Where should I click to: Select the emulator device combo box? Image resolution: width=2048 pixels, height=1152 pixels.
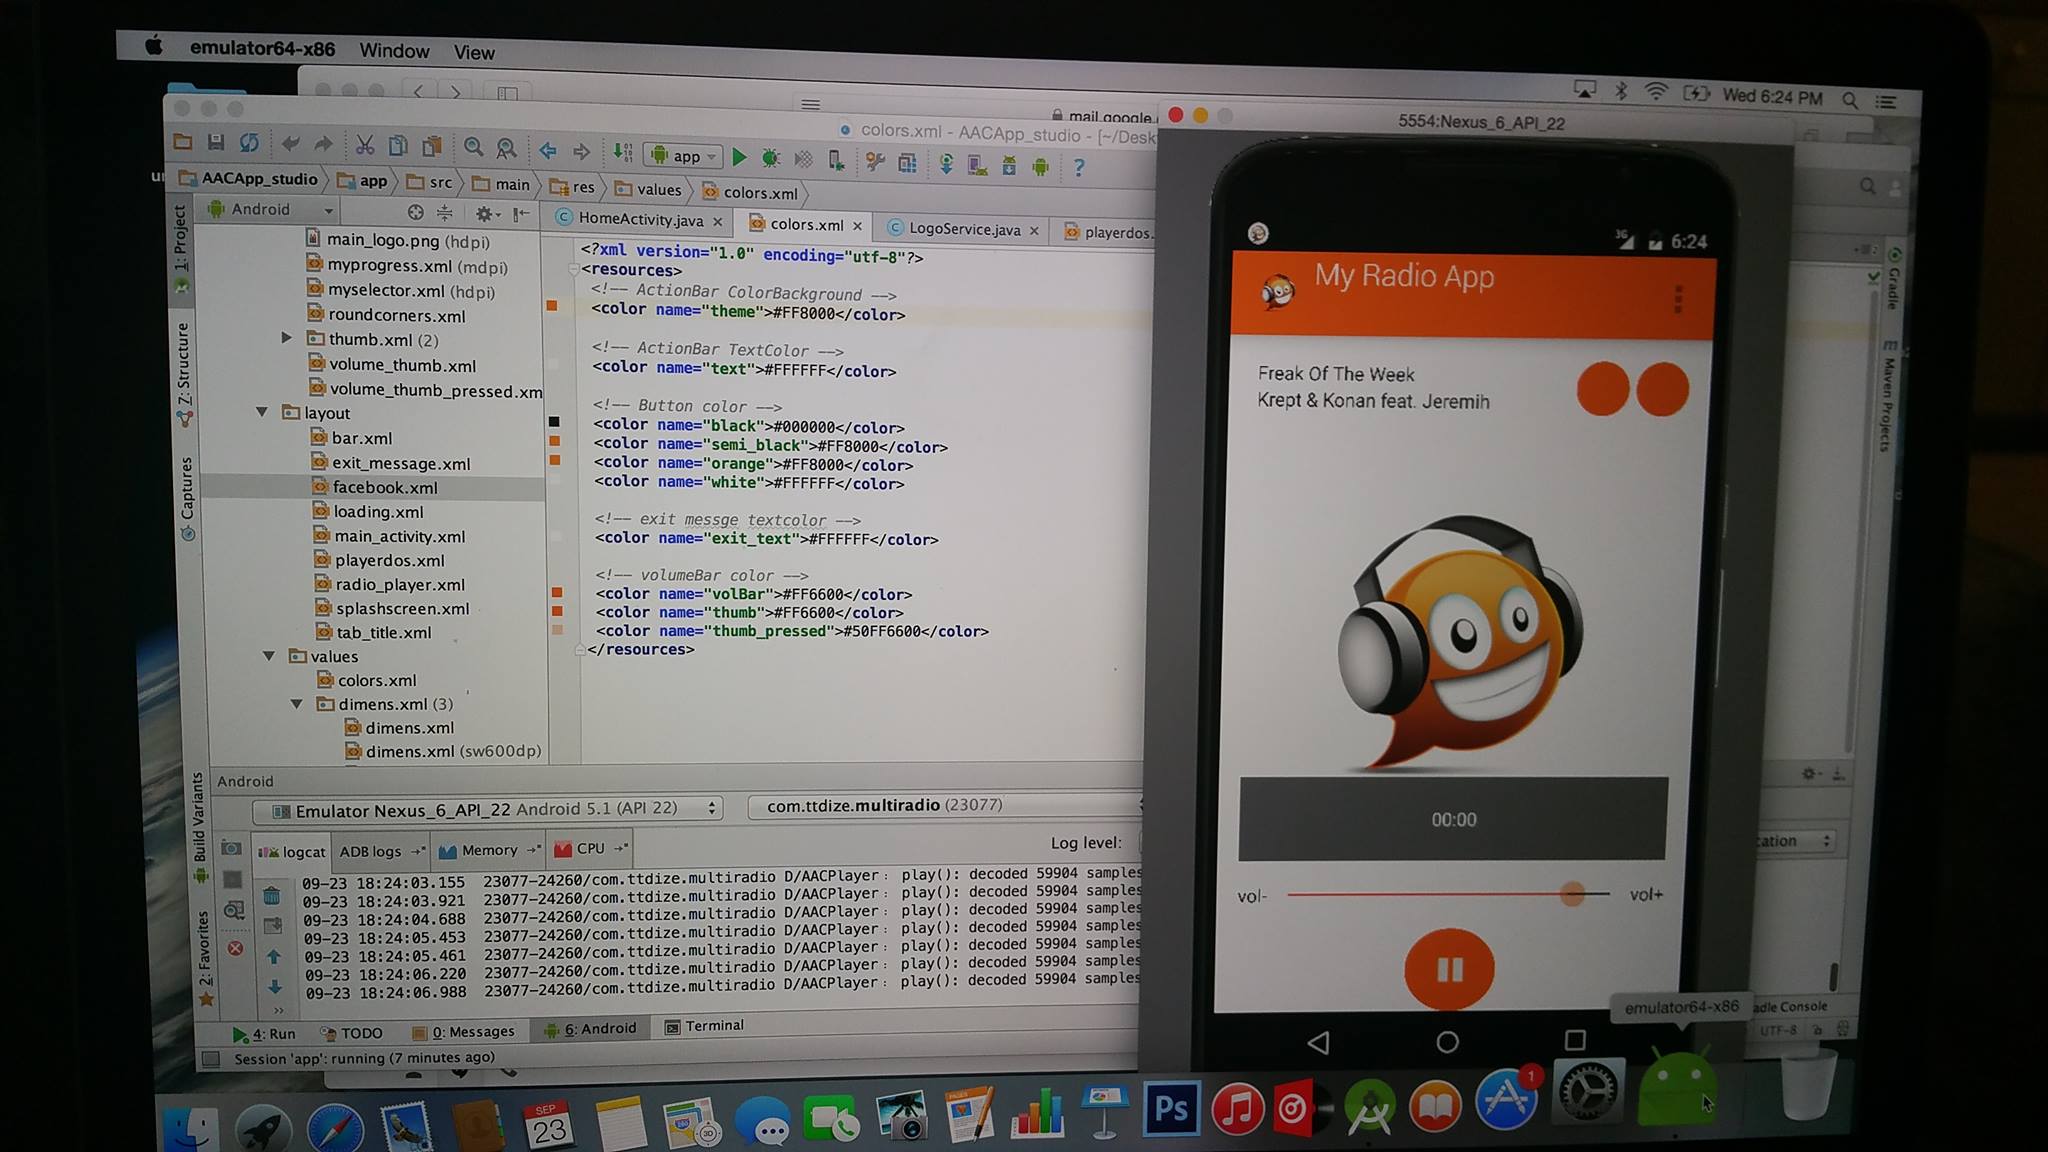(x=486, y=809)
